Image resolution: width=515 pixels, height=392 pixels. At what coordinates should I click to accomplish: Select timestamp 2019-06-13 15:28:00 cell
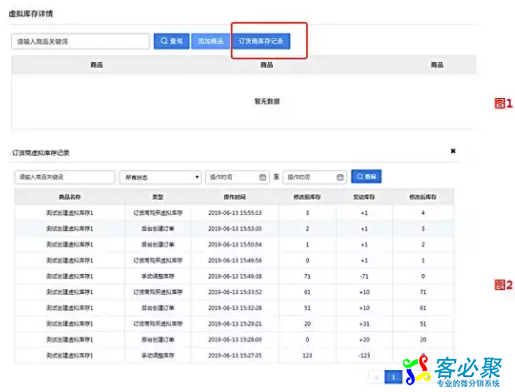click(235, 339)
